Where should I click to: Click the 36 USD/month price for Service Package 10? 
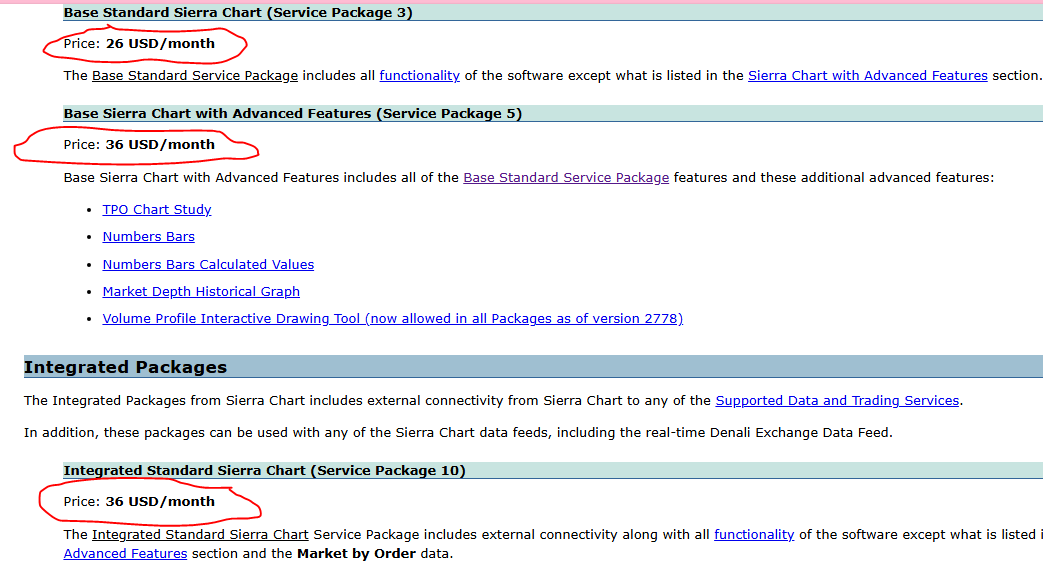tap(160, 502)
